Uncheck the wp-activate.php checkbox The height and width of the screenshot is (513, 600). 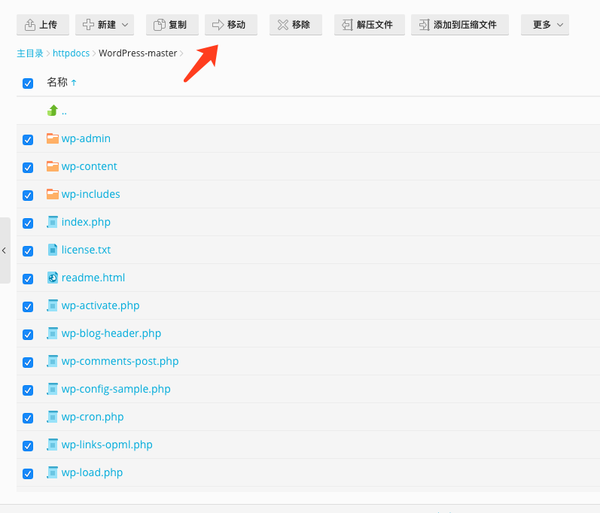click(x=28, y=307)
